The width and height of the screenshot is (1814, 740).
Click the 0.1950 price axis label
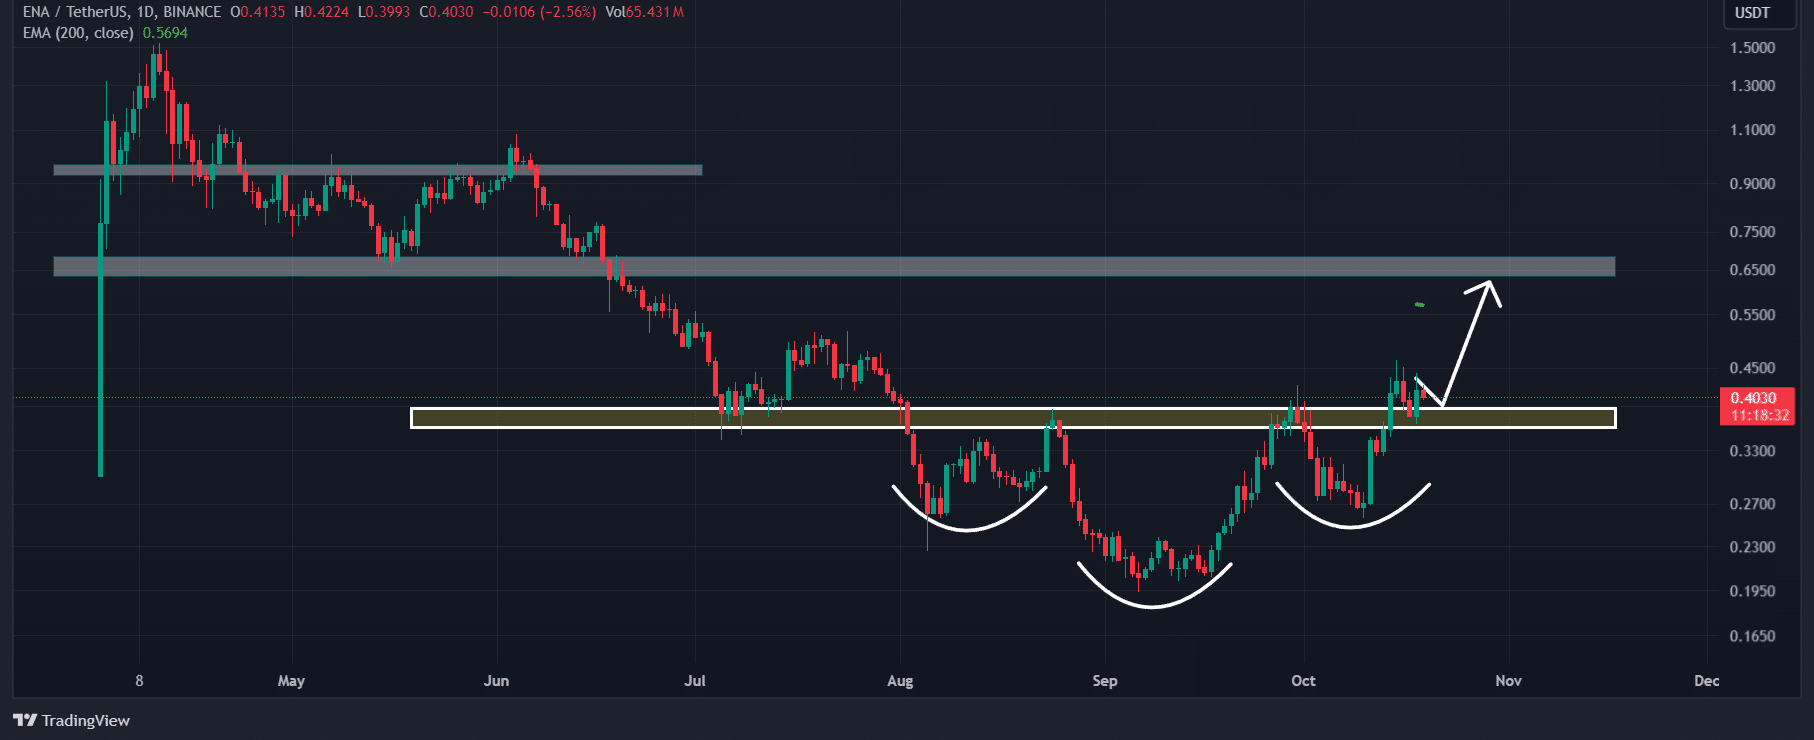pos(1752,591)
